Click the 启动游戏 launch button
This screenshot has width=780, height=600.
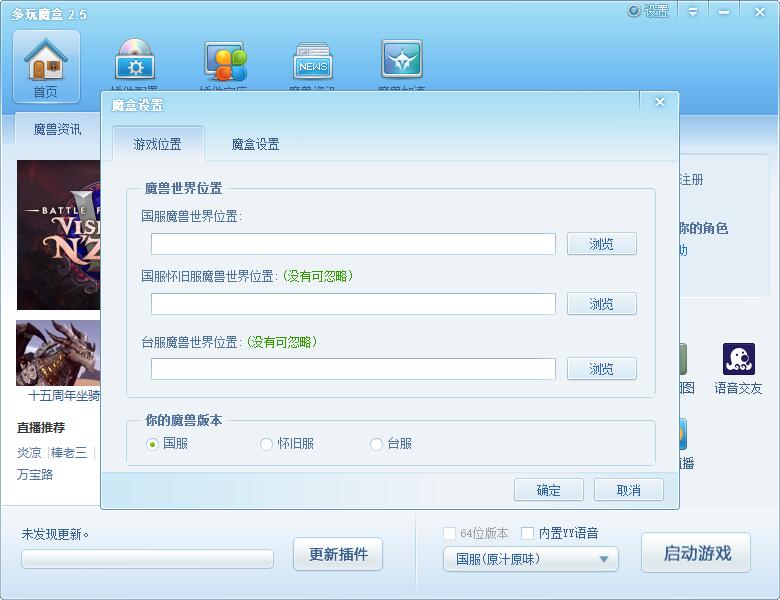(x=696, y=553)
